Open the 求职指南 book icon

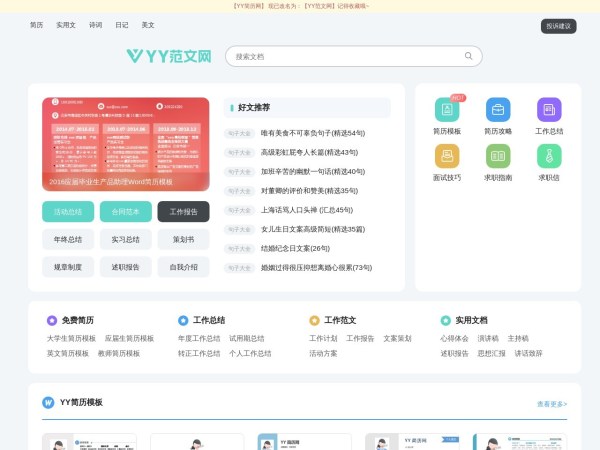click(498, 156)
